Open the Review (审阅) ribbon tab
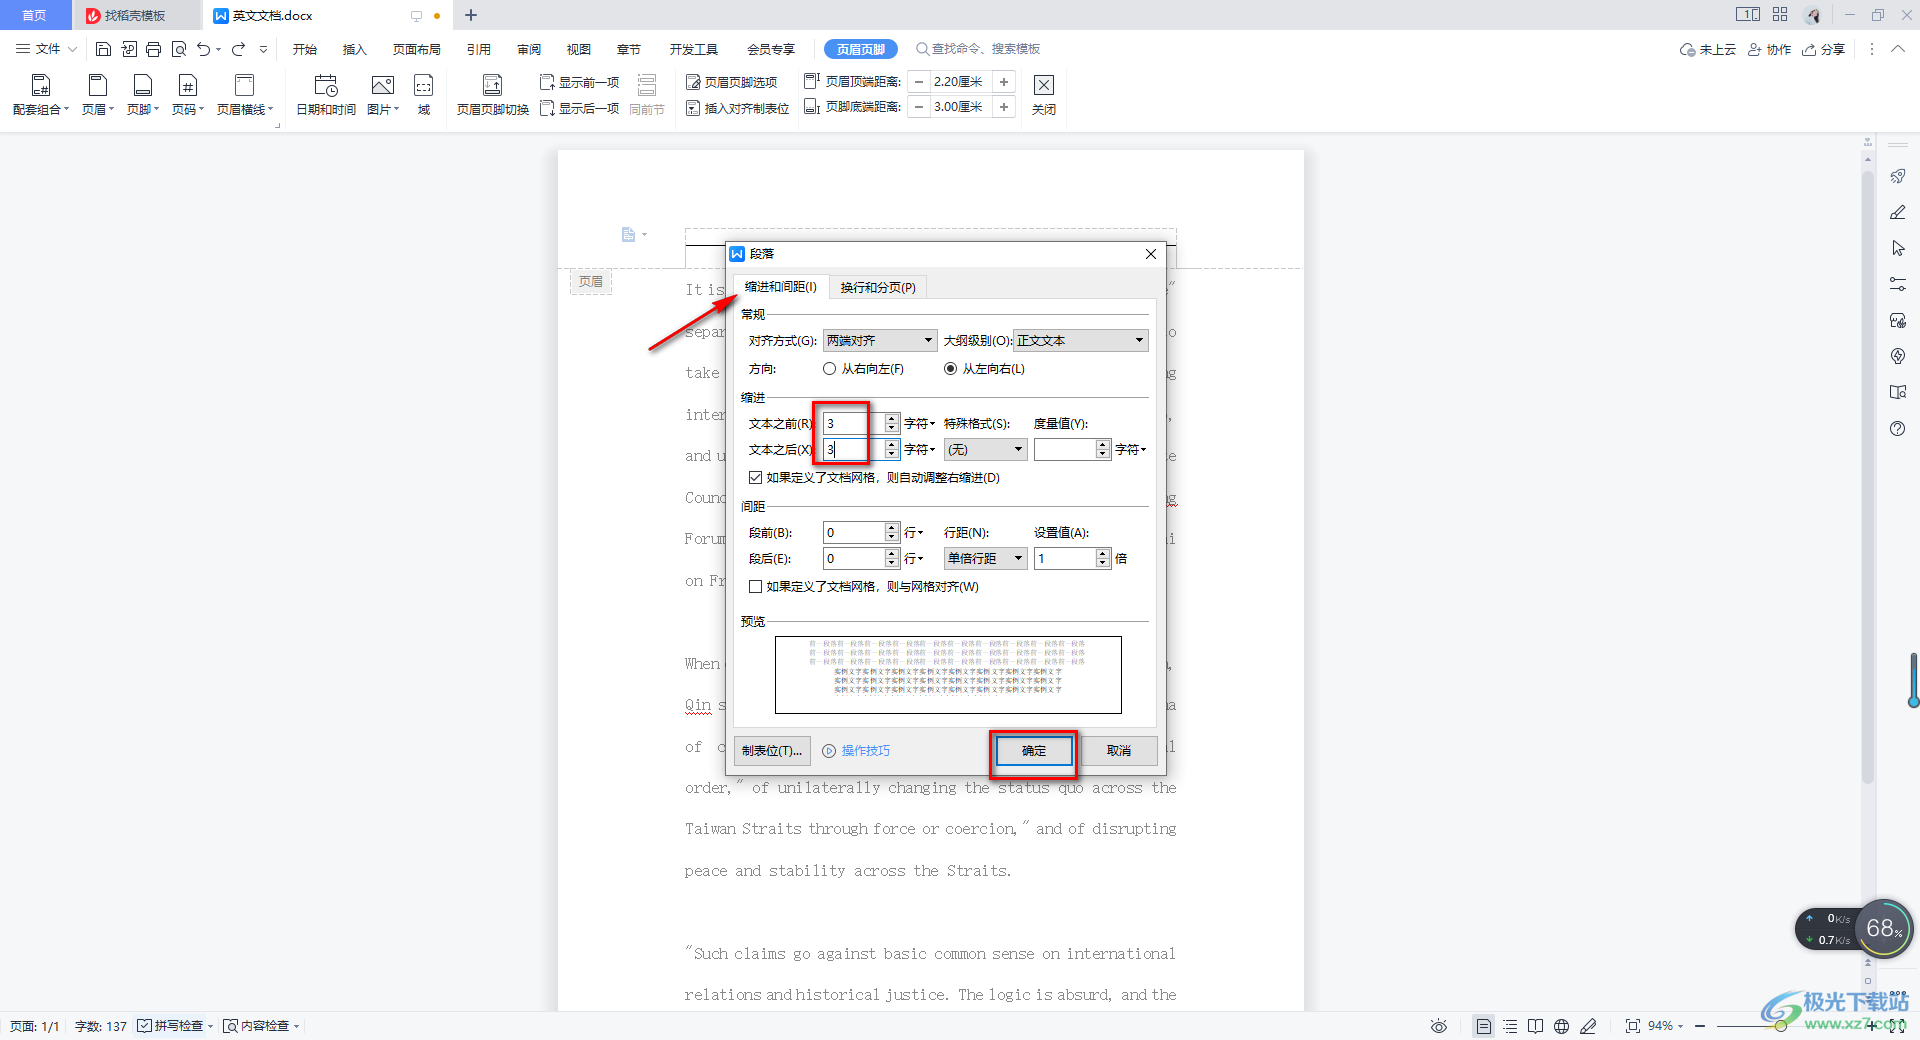This screenshot has width=1920, height=1040. 529,49
